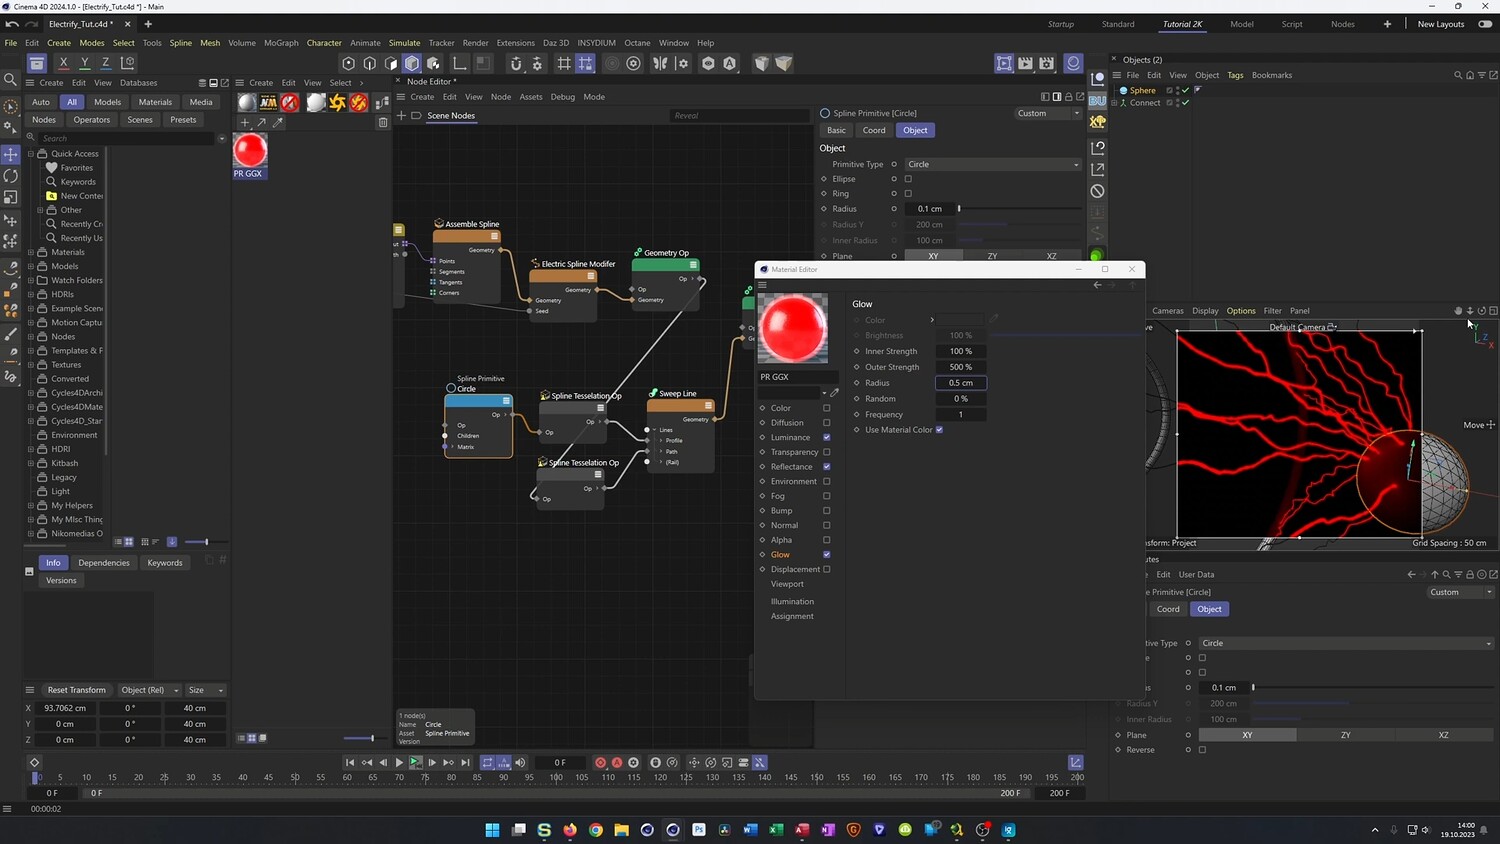Select ZY plane in lower attributes panel

point(1345,735)
